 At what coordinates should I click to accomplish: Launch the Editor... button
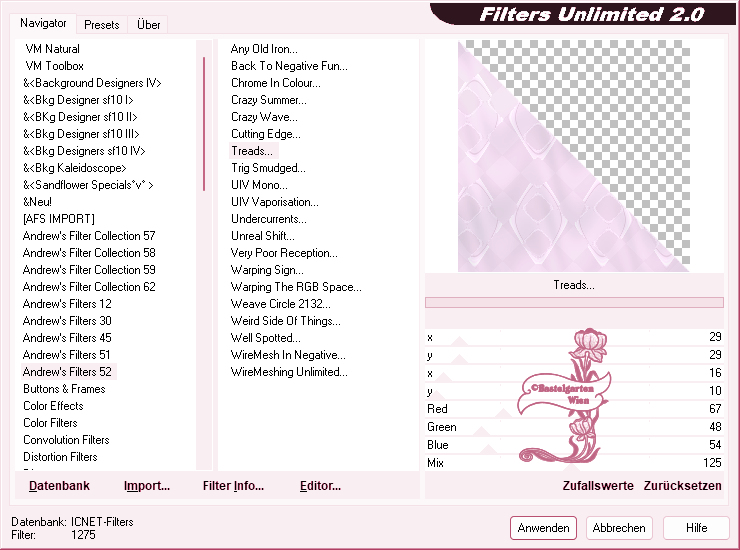(320, 486)
